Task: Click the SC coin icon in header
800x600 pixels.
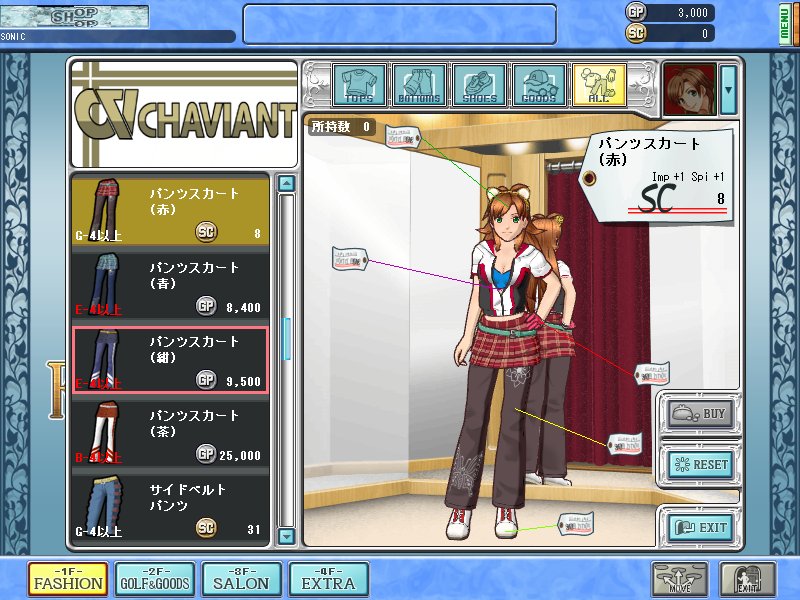Action: coord(636,33)
